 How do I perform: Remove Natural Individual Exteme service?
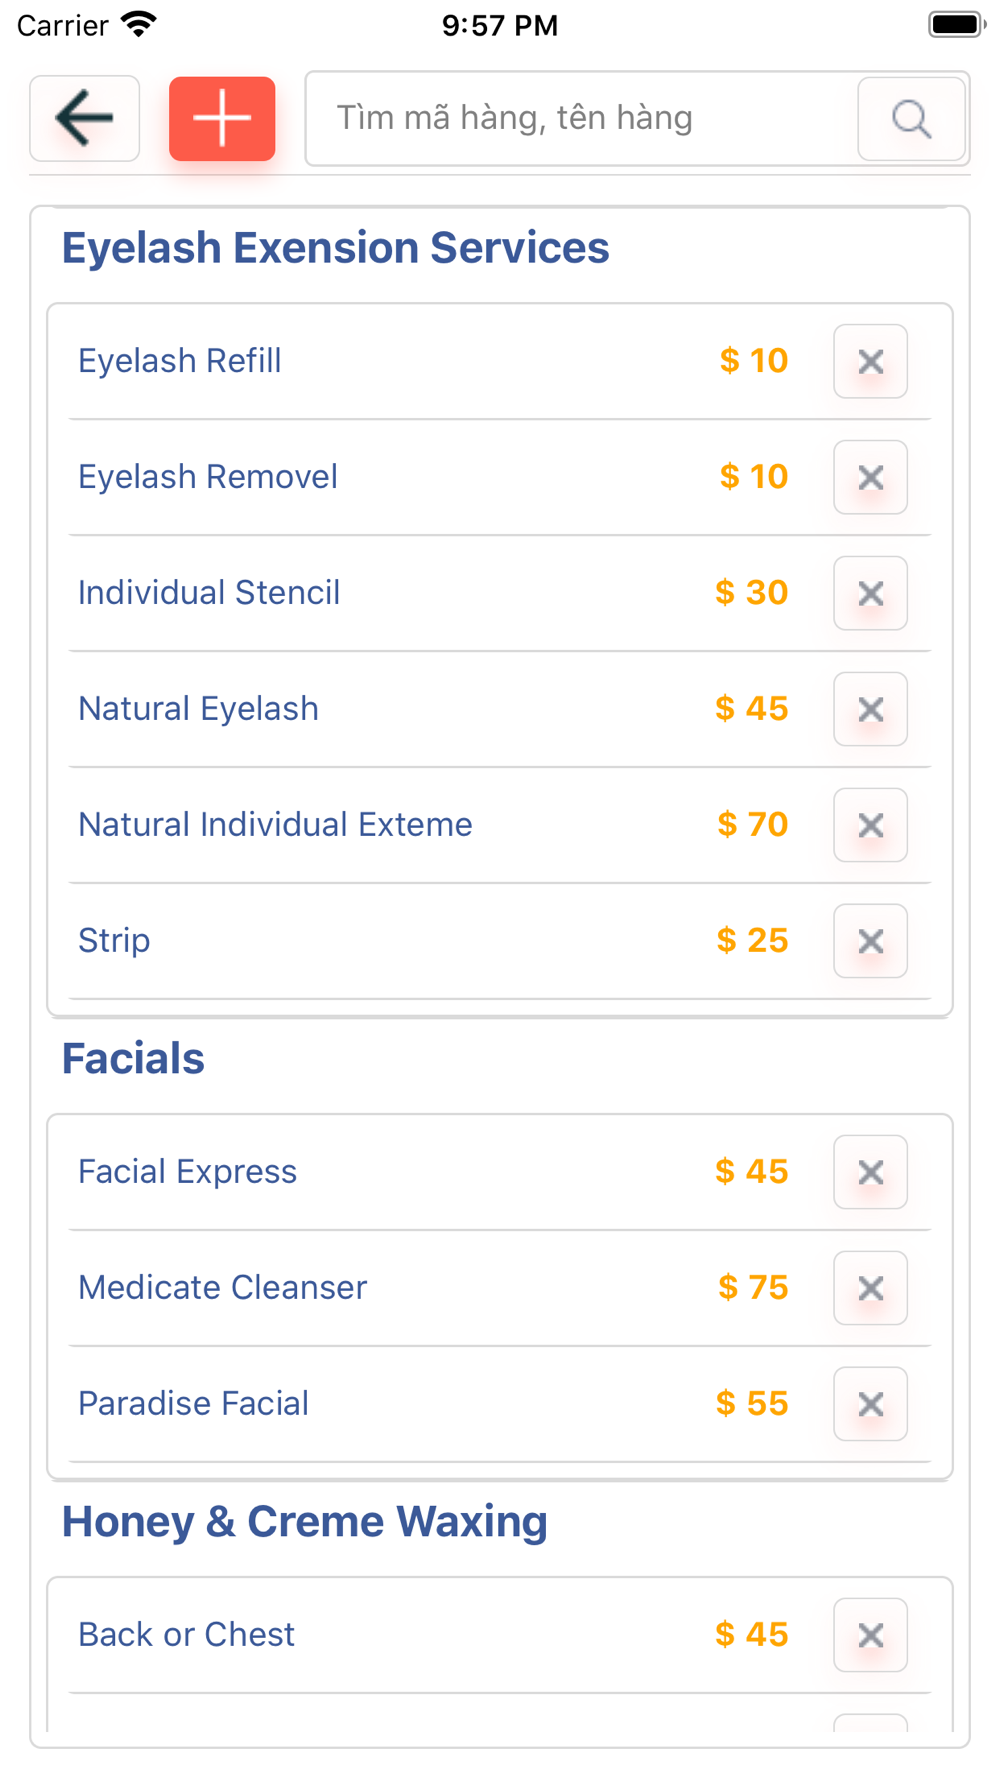(870, 825)
